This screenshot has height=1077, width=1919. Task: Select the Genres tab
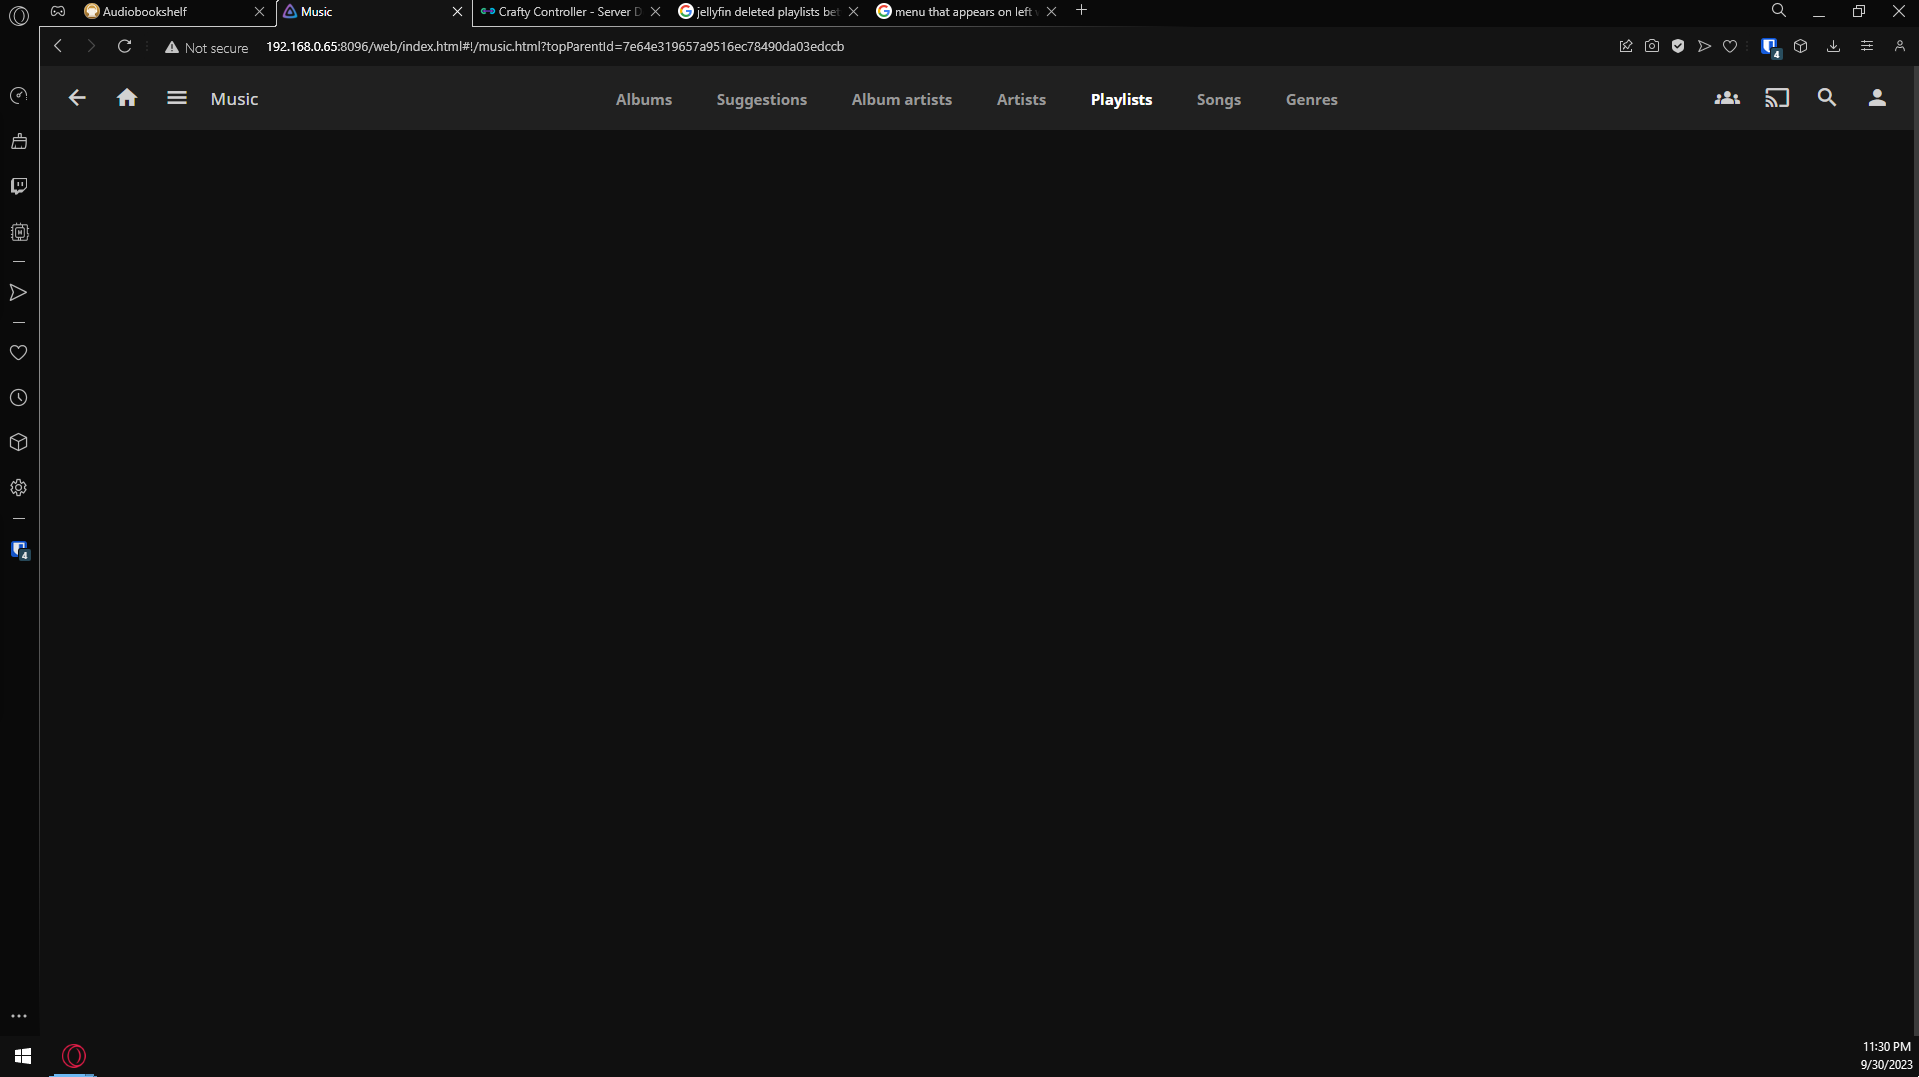tap(1312, 100)
